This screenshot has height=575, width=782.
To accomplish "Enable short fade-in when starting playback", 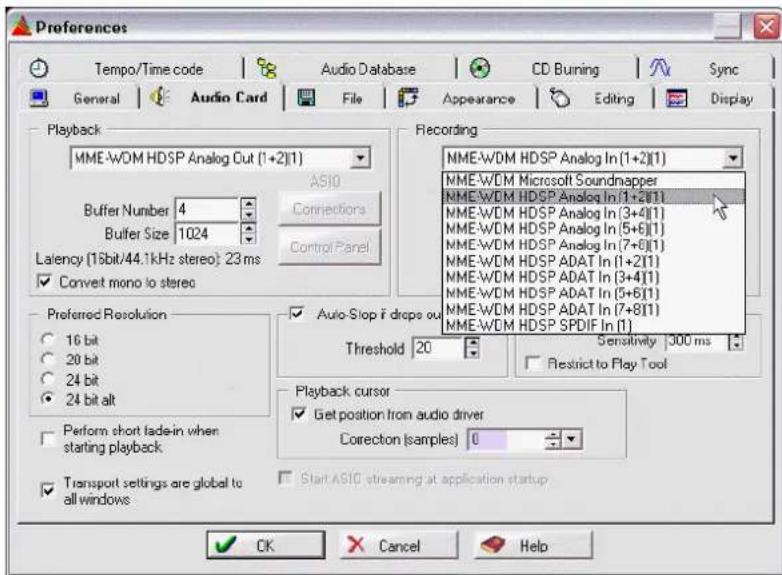I will (48, 438).
